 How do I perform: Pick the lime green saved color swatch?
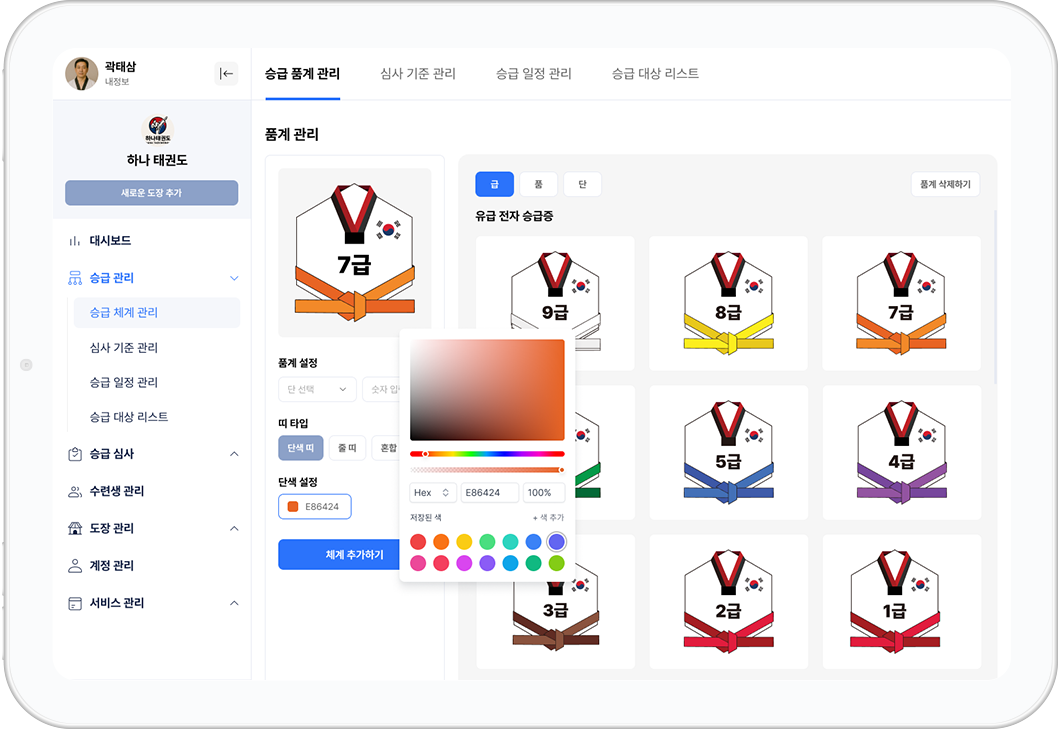[x=557, y=563]
